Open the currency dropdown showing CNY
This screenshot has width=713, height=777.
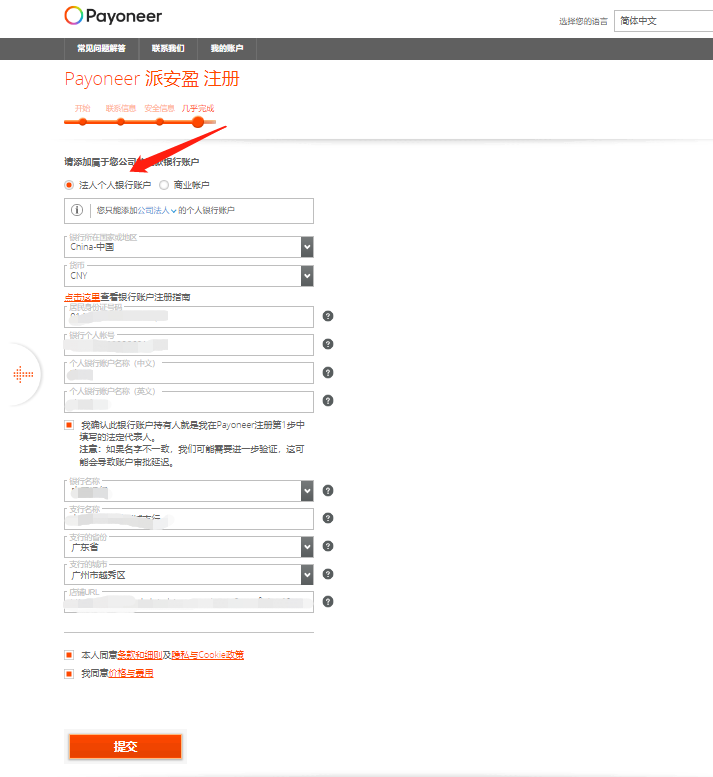coord(189,276)
